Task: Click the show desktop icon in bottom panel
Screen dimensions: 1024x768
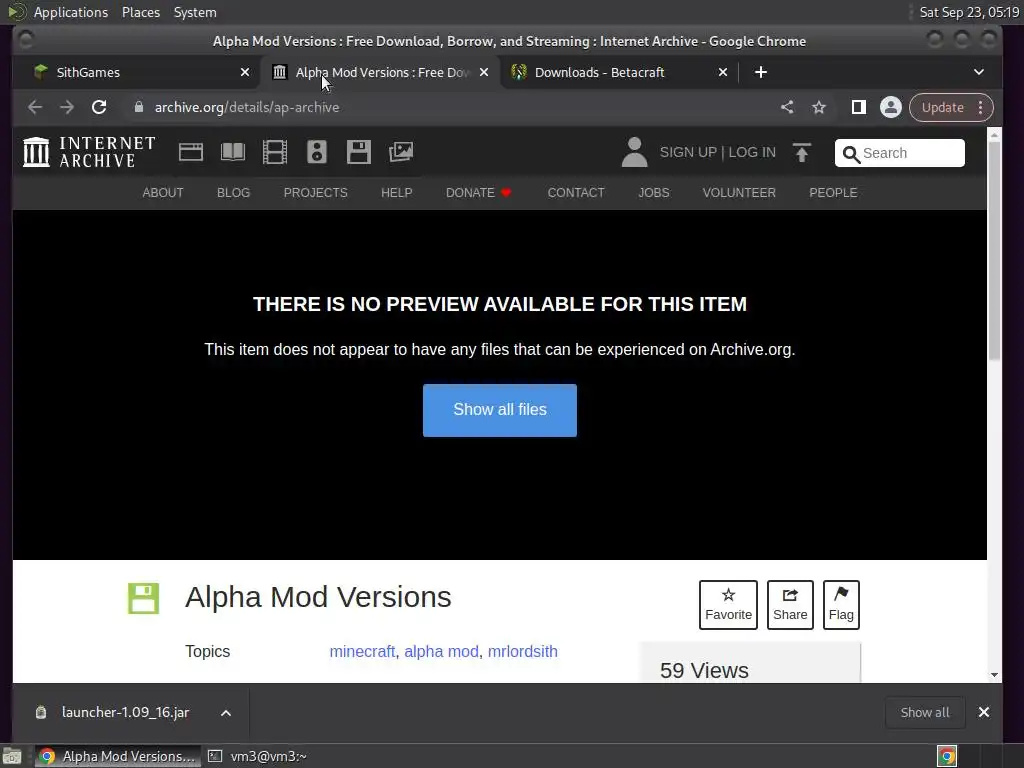Action: coord(12,756)
